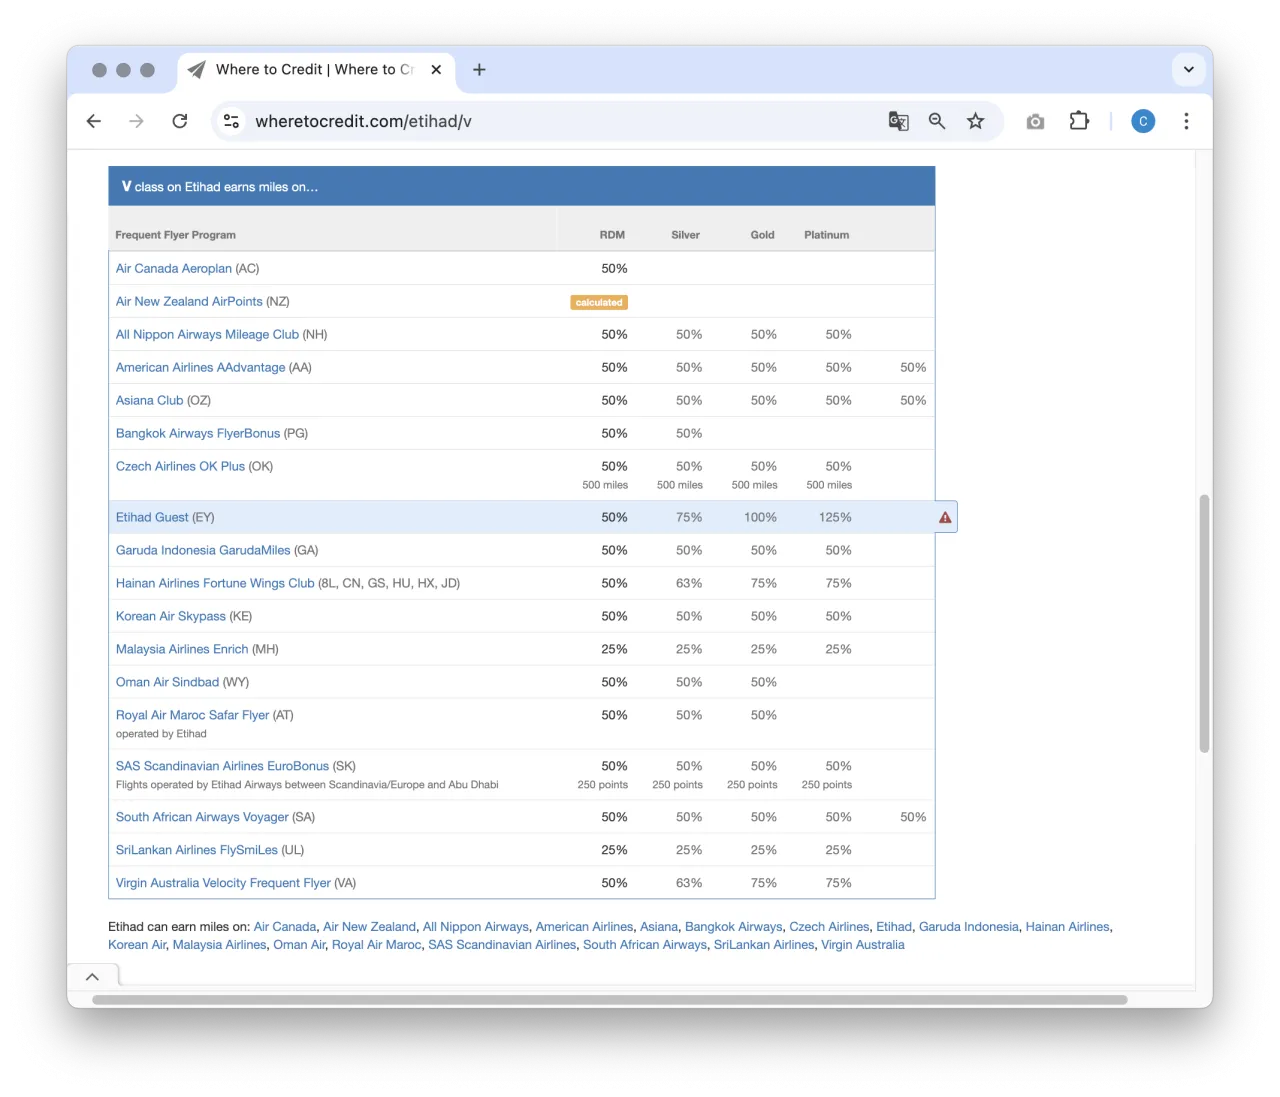
Task: Open the Chrome profile avatar
Action: tap(1143, 121)
